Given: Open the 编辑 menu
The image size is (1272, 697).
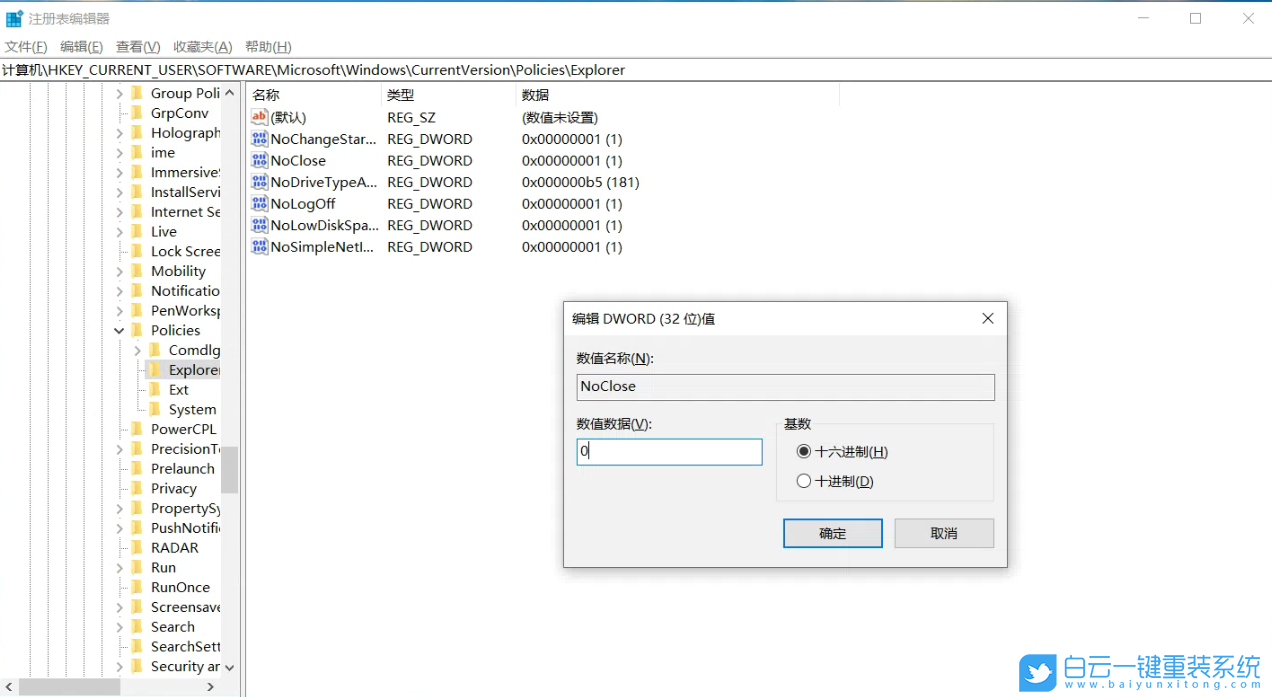Looking at the screenshot, I should [81, 46].
